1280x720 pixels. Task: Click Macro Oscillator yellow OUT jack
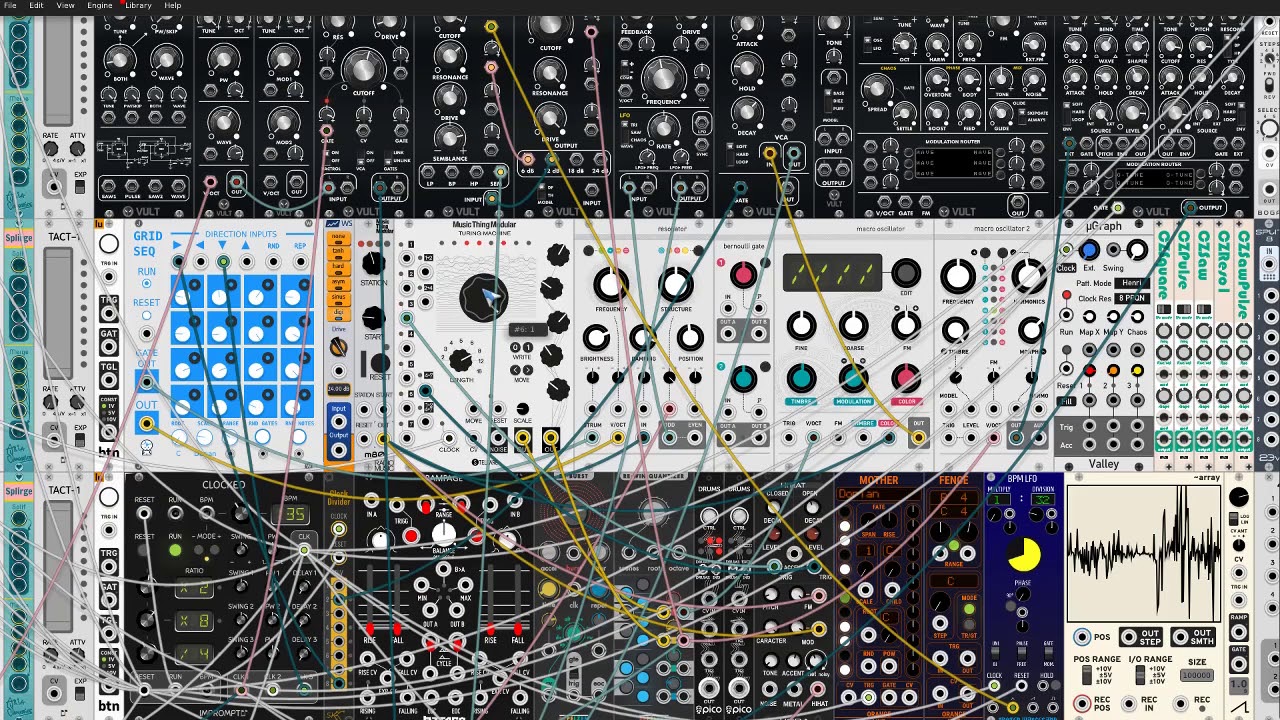pyautogui.click(x=919, y=437)
